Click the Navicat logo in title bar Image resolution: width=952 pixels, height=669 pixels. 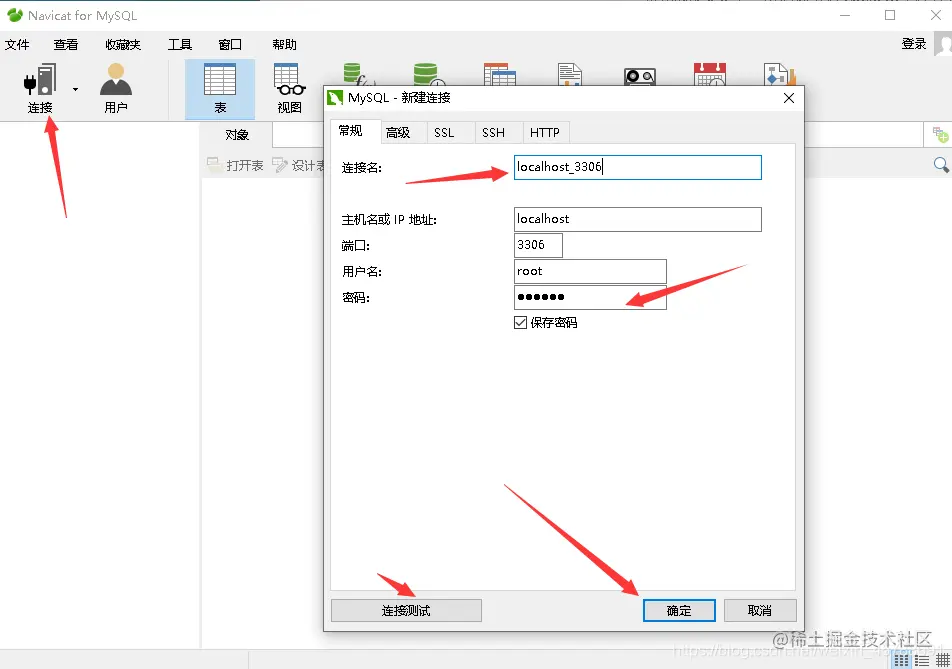[15, 15]
